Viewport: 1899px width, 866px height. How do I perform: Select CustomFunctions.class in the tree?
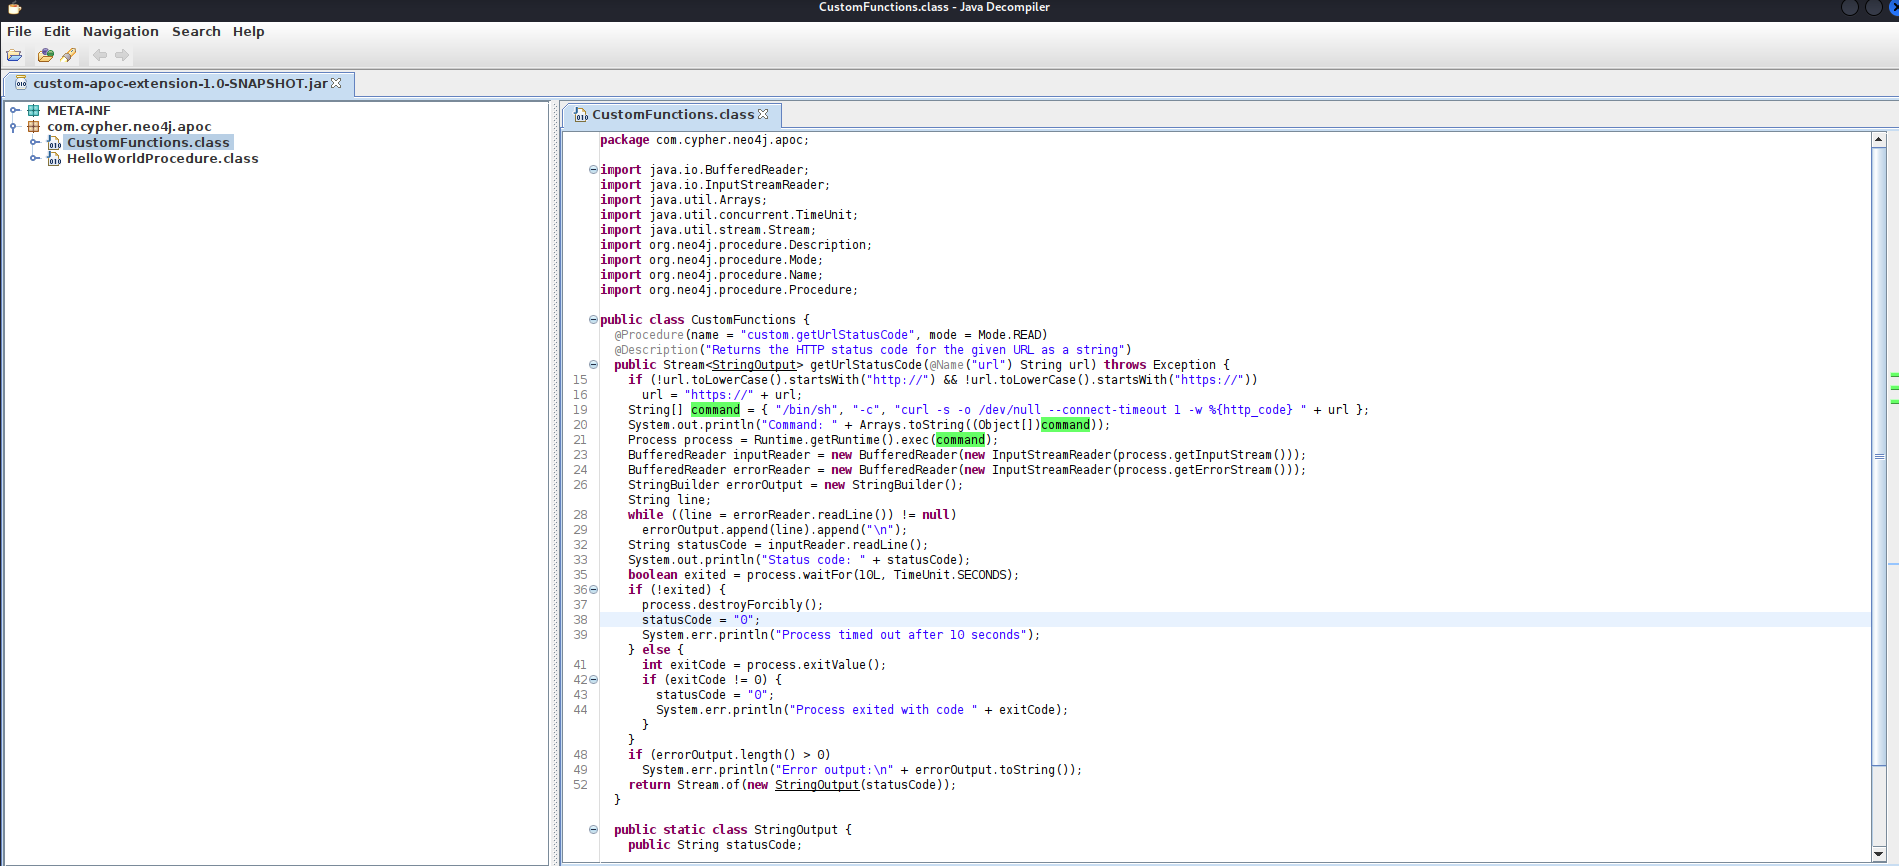point(148,143)
